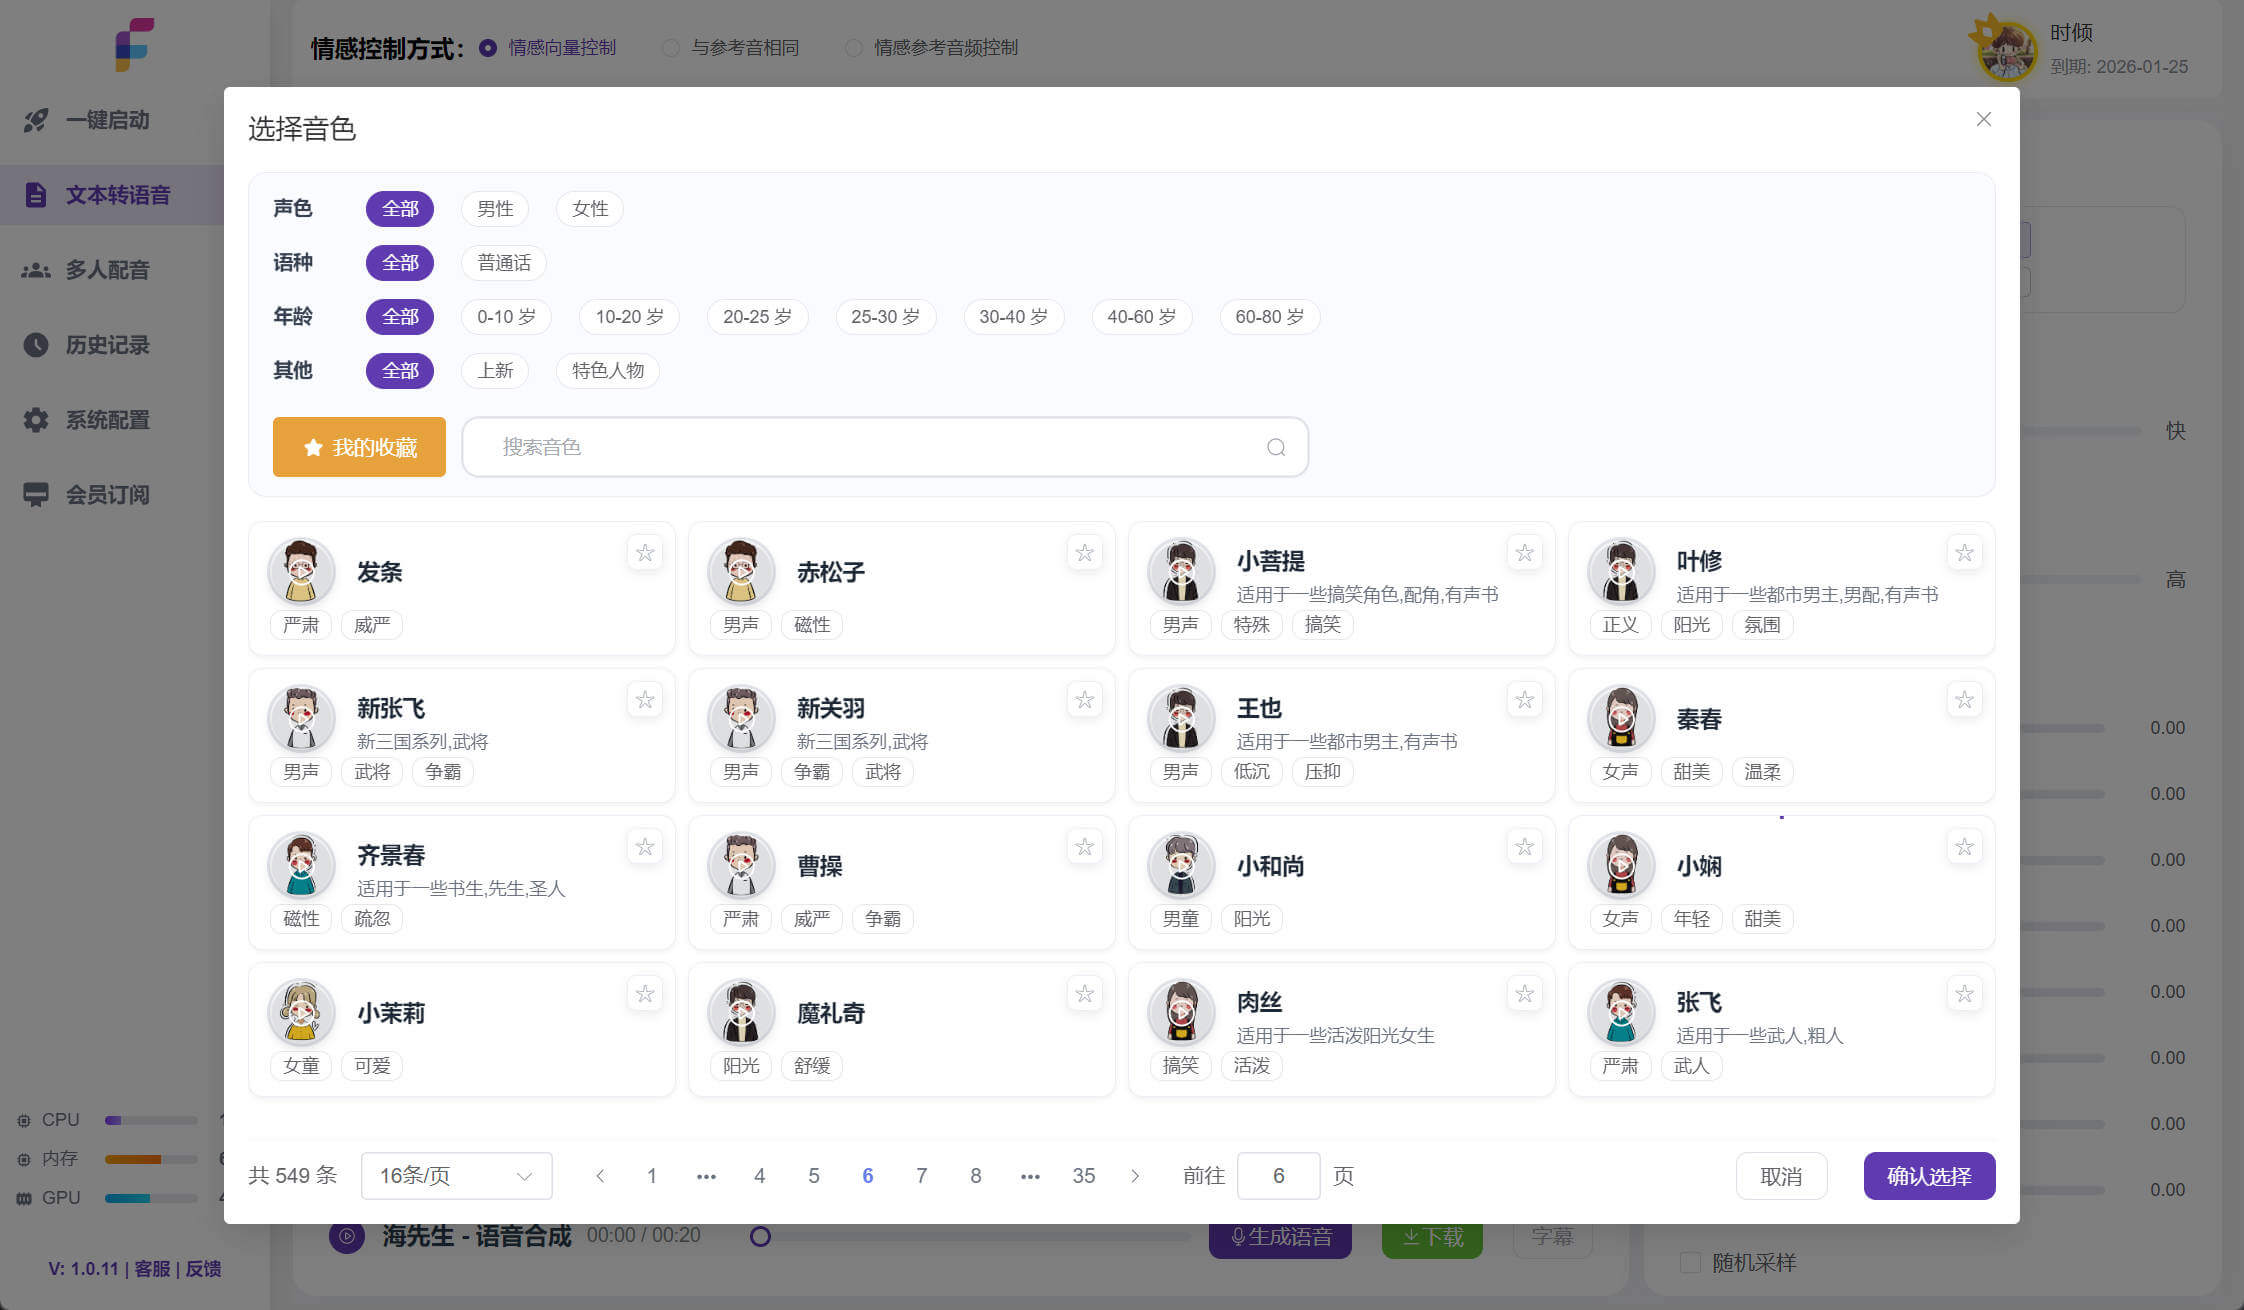Enable the 随机采样 checkbox
Viewport: 2244px width, 1310px height.
pyautogui.click(x=1690, y=1263)
